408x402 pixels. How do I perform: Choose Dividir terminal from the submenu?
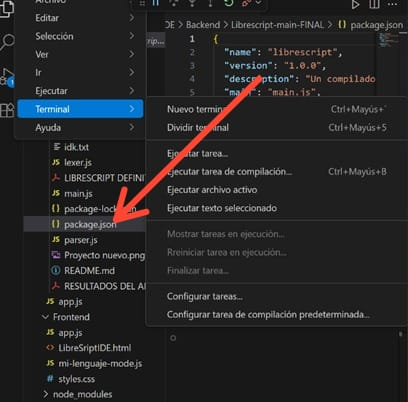(x=277, y=127)
